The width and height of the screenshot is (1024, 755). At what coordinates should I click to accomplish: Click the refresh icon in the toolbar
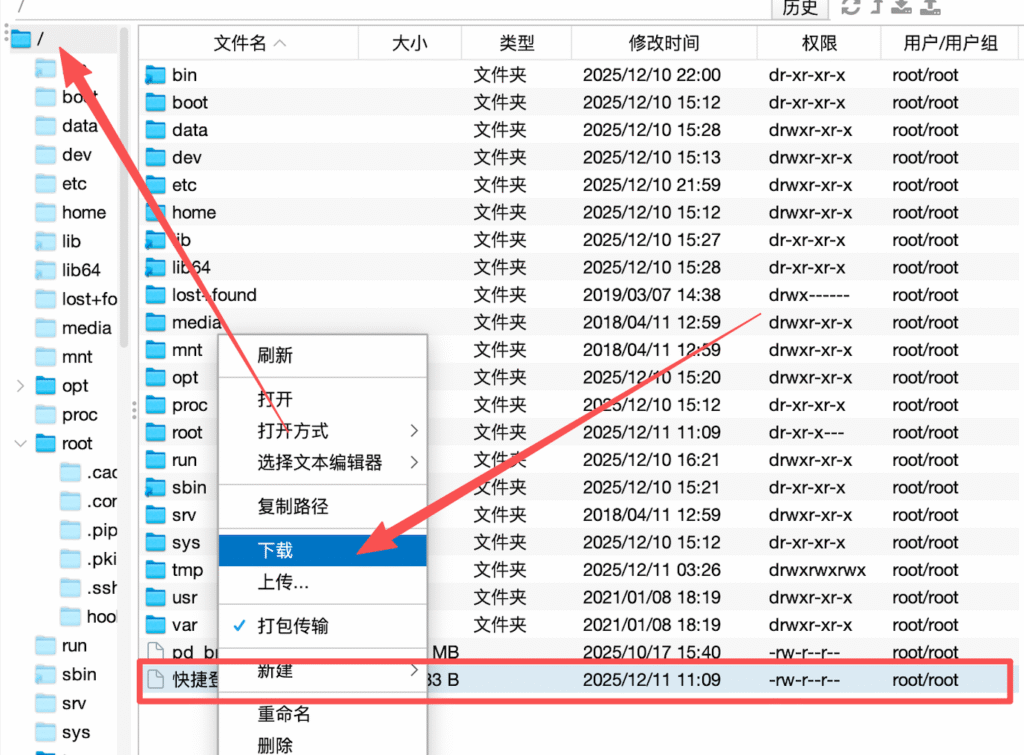point(850,8)
